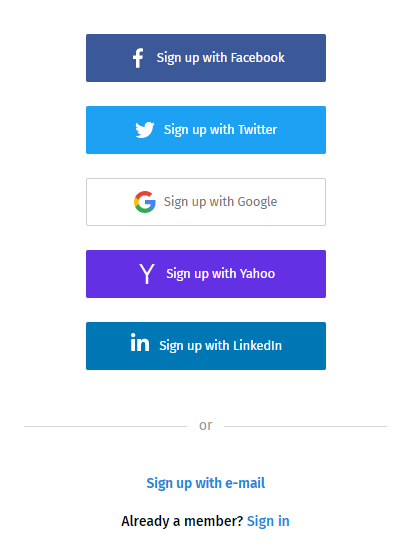Use the Sign up with LinkedIn button

pos(206,346)
